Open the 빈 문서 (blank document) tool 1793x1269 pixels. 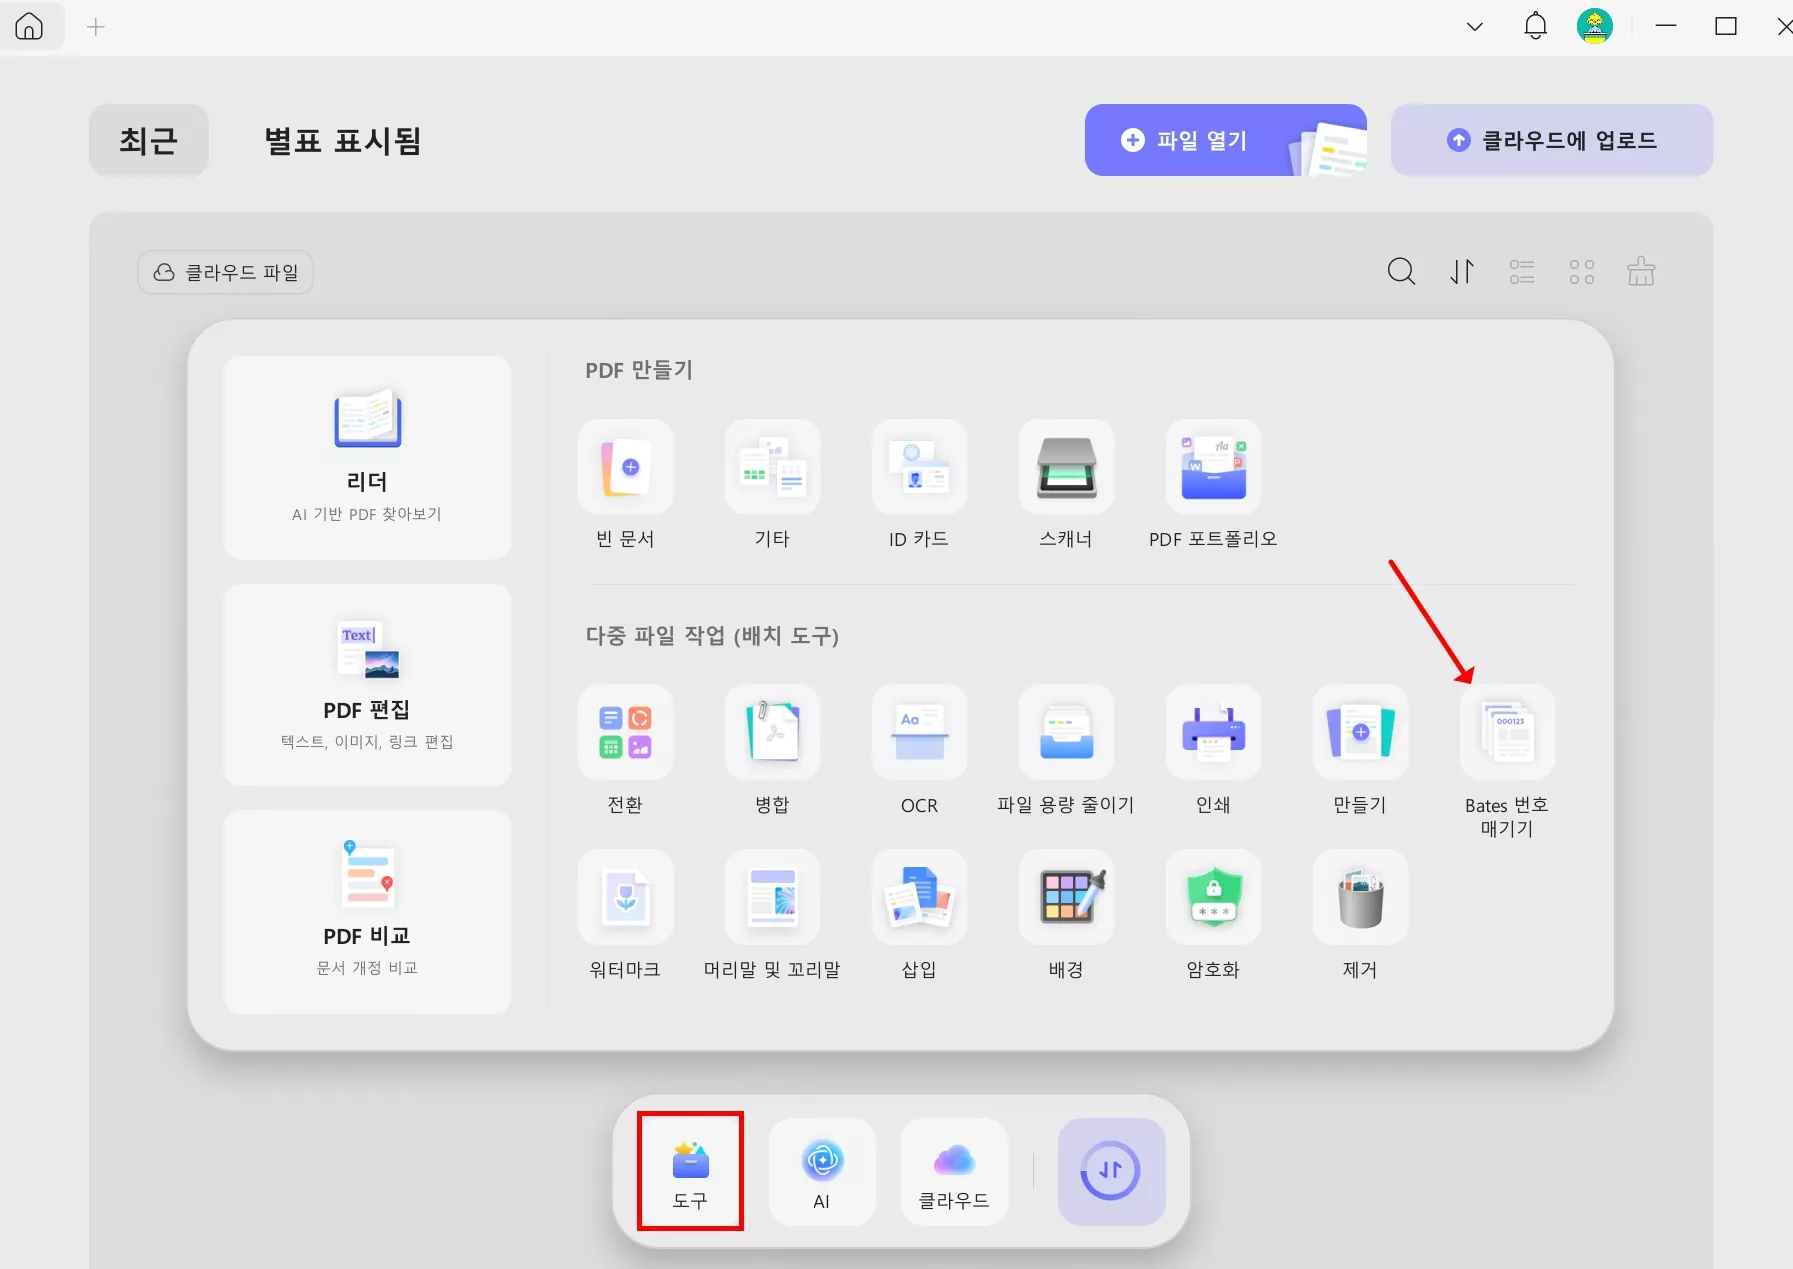coord(625,467)
